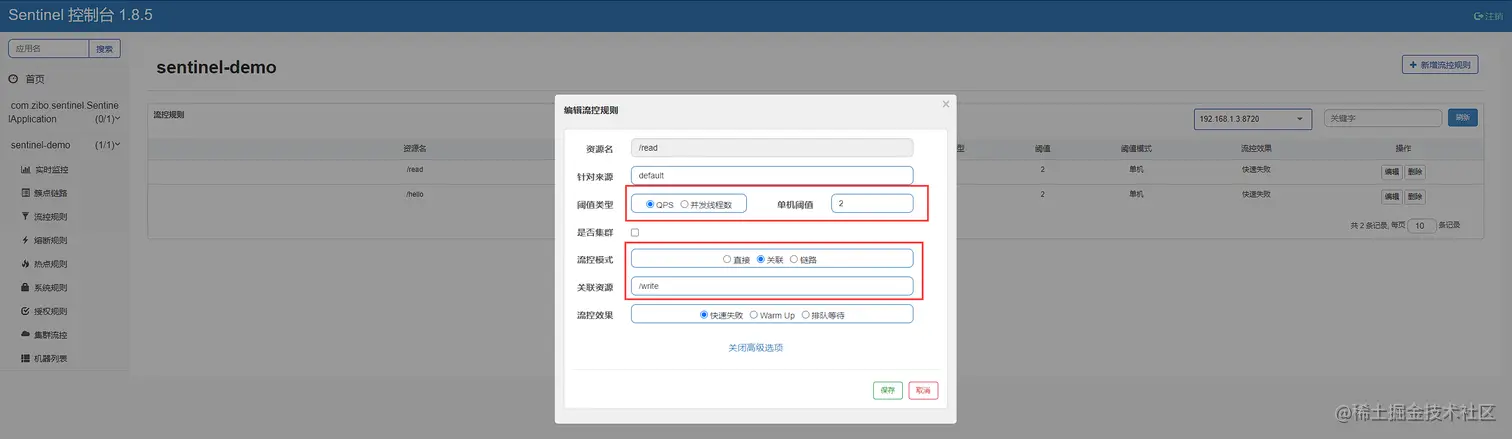Choose 快速失败 flow control effect
This screenshot has width=1512, height=439.
click(704, 315)
